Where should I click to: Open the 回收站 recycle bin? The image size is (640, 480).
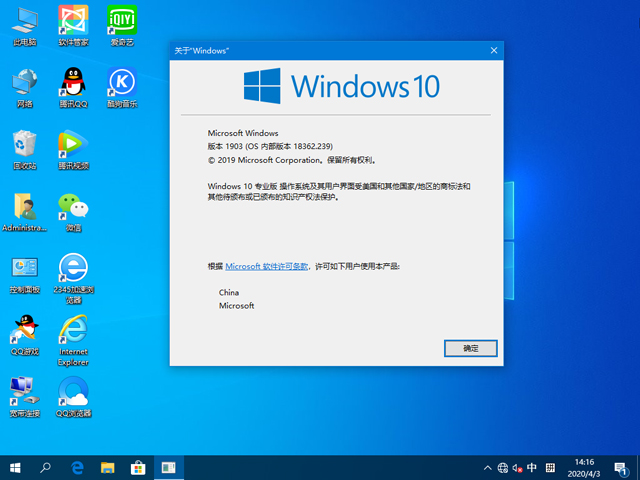pyautogui.click(x=25, y=150)
